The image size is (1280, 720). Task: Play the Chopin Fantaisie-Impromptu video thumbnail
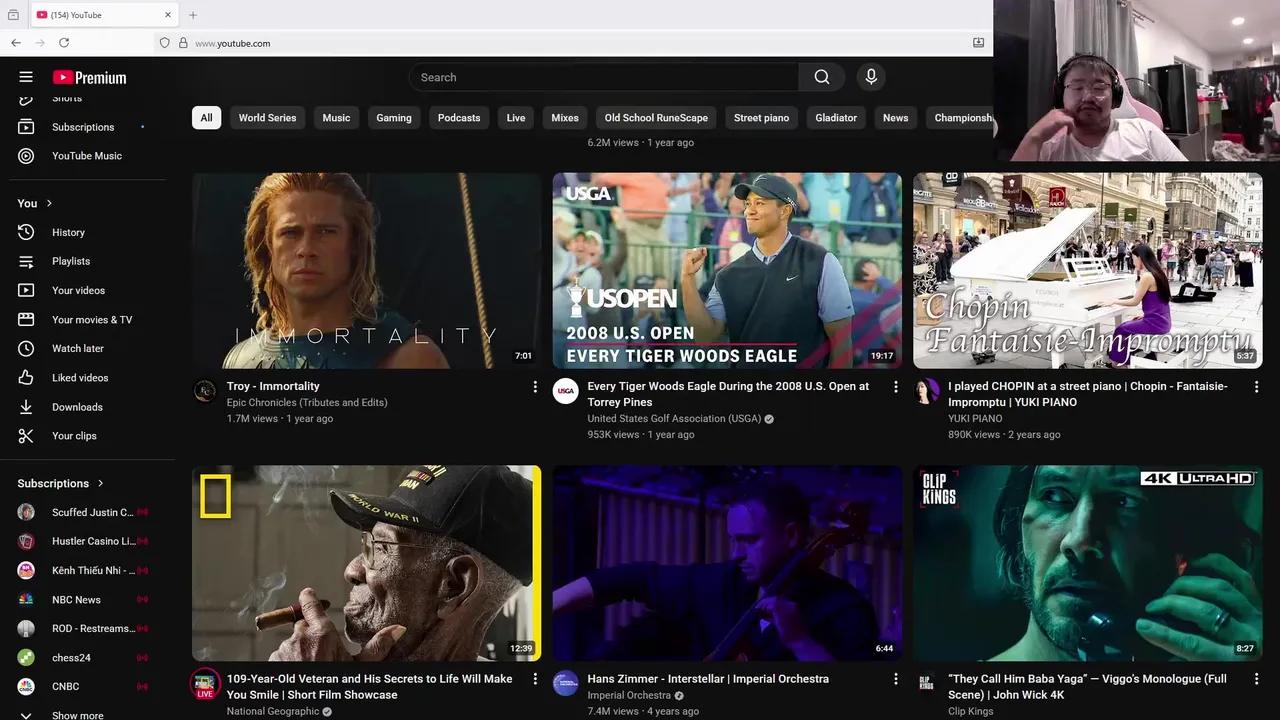[x=1087, y=270]
